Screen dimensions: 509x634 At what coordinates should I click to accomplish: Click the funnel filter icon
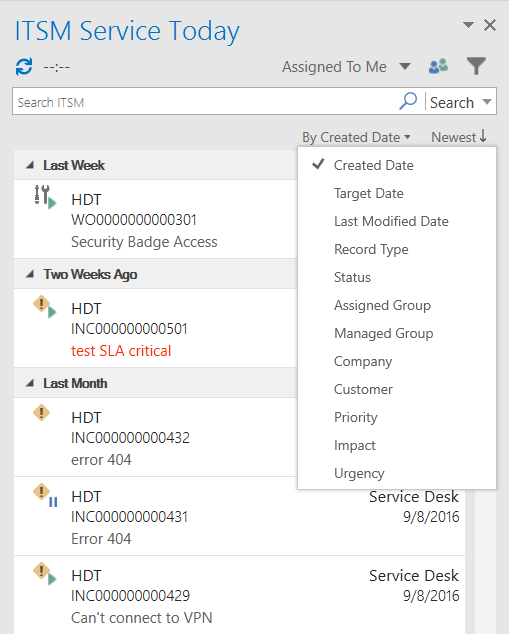tap(476, 66)
